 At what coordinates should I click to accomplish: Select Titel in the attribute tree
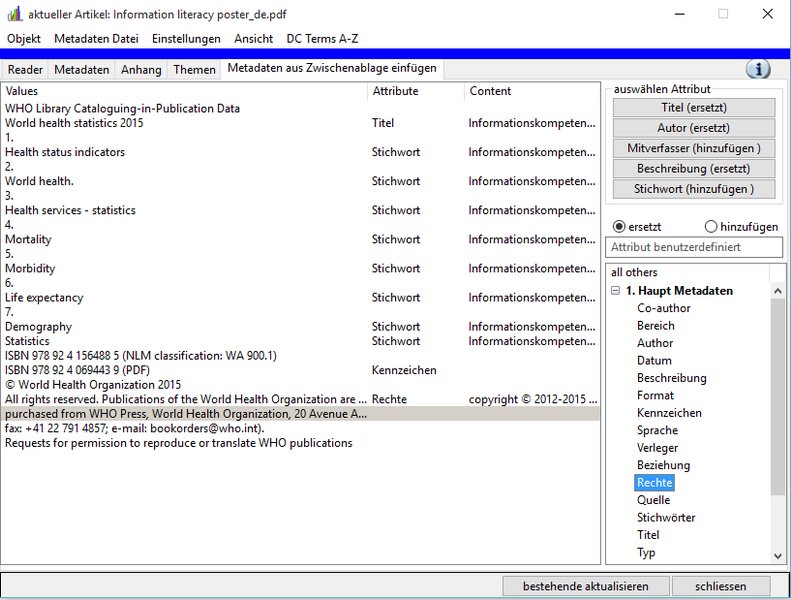(648, 535)
